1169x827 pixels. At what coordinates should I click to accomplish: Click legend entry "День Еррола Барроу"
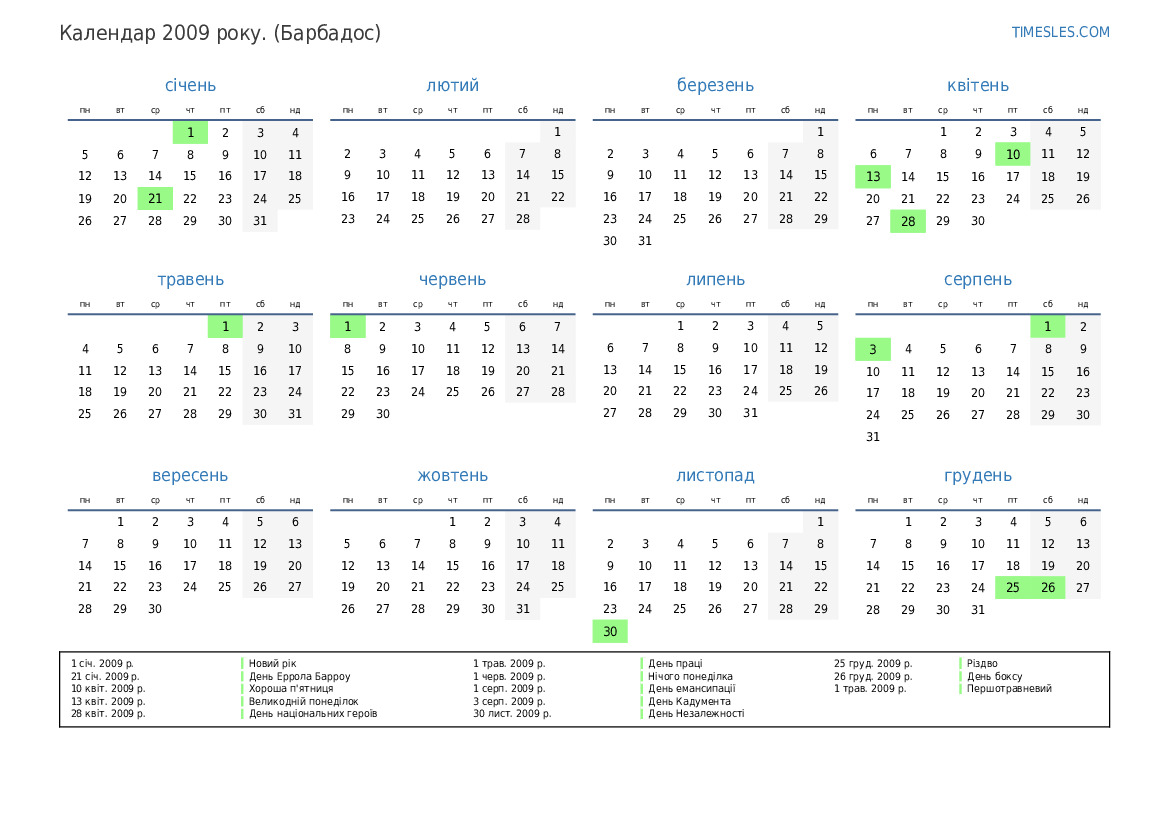(x=299, y=676)
